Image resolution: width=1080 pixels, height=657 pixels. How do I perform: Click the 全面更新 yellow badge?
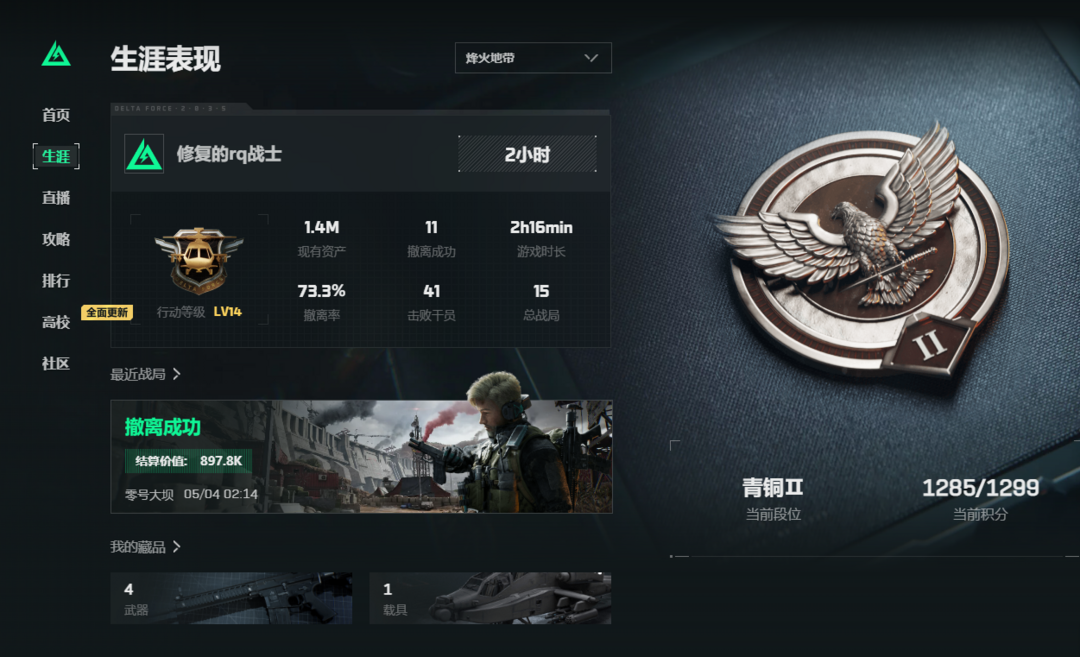(x=107, y=313)
